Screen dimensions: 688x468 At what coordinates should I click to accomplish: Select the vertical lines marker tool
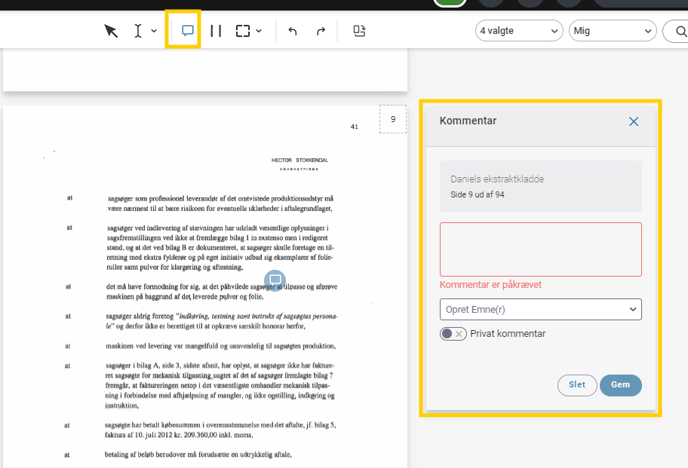pos(215,31)
